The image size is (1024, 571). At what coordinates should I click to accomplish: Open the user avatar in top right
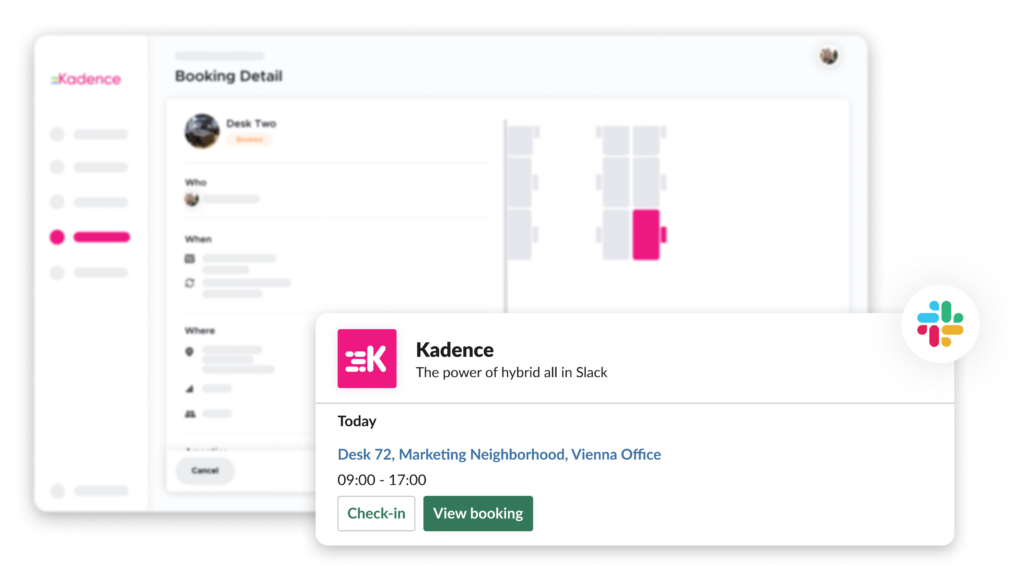(829, 56)
